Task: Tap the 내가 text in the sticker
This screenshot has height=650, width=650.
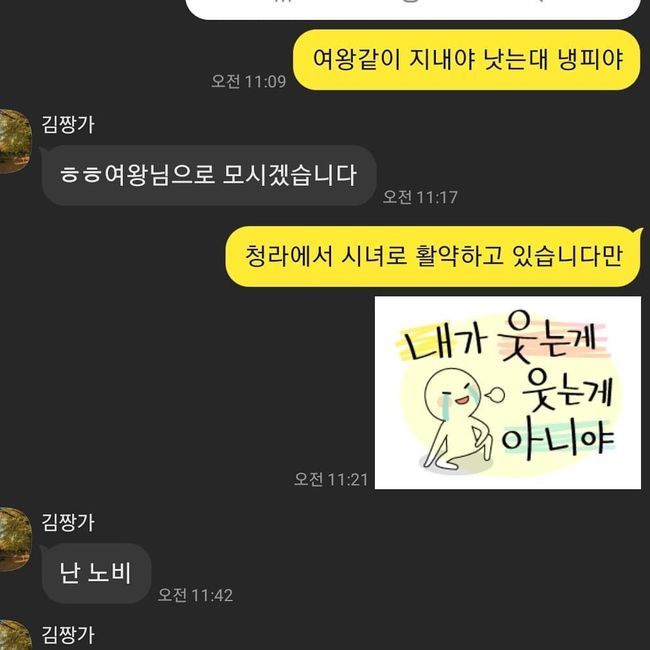Action: (444, 343)
